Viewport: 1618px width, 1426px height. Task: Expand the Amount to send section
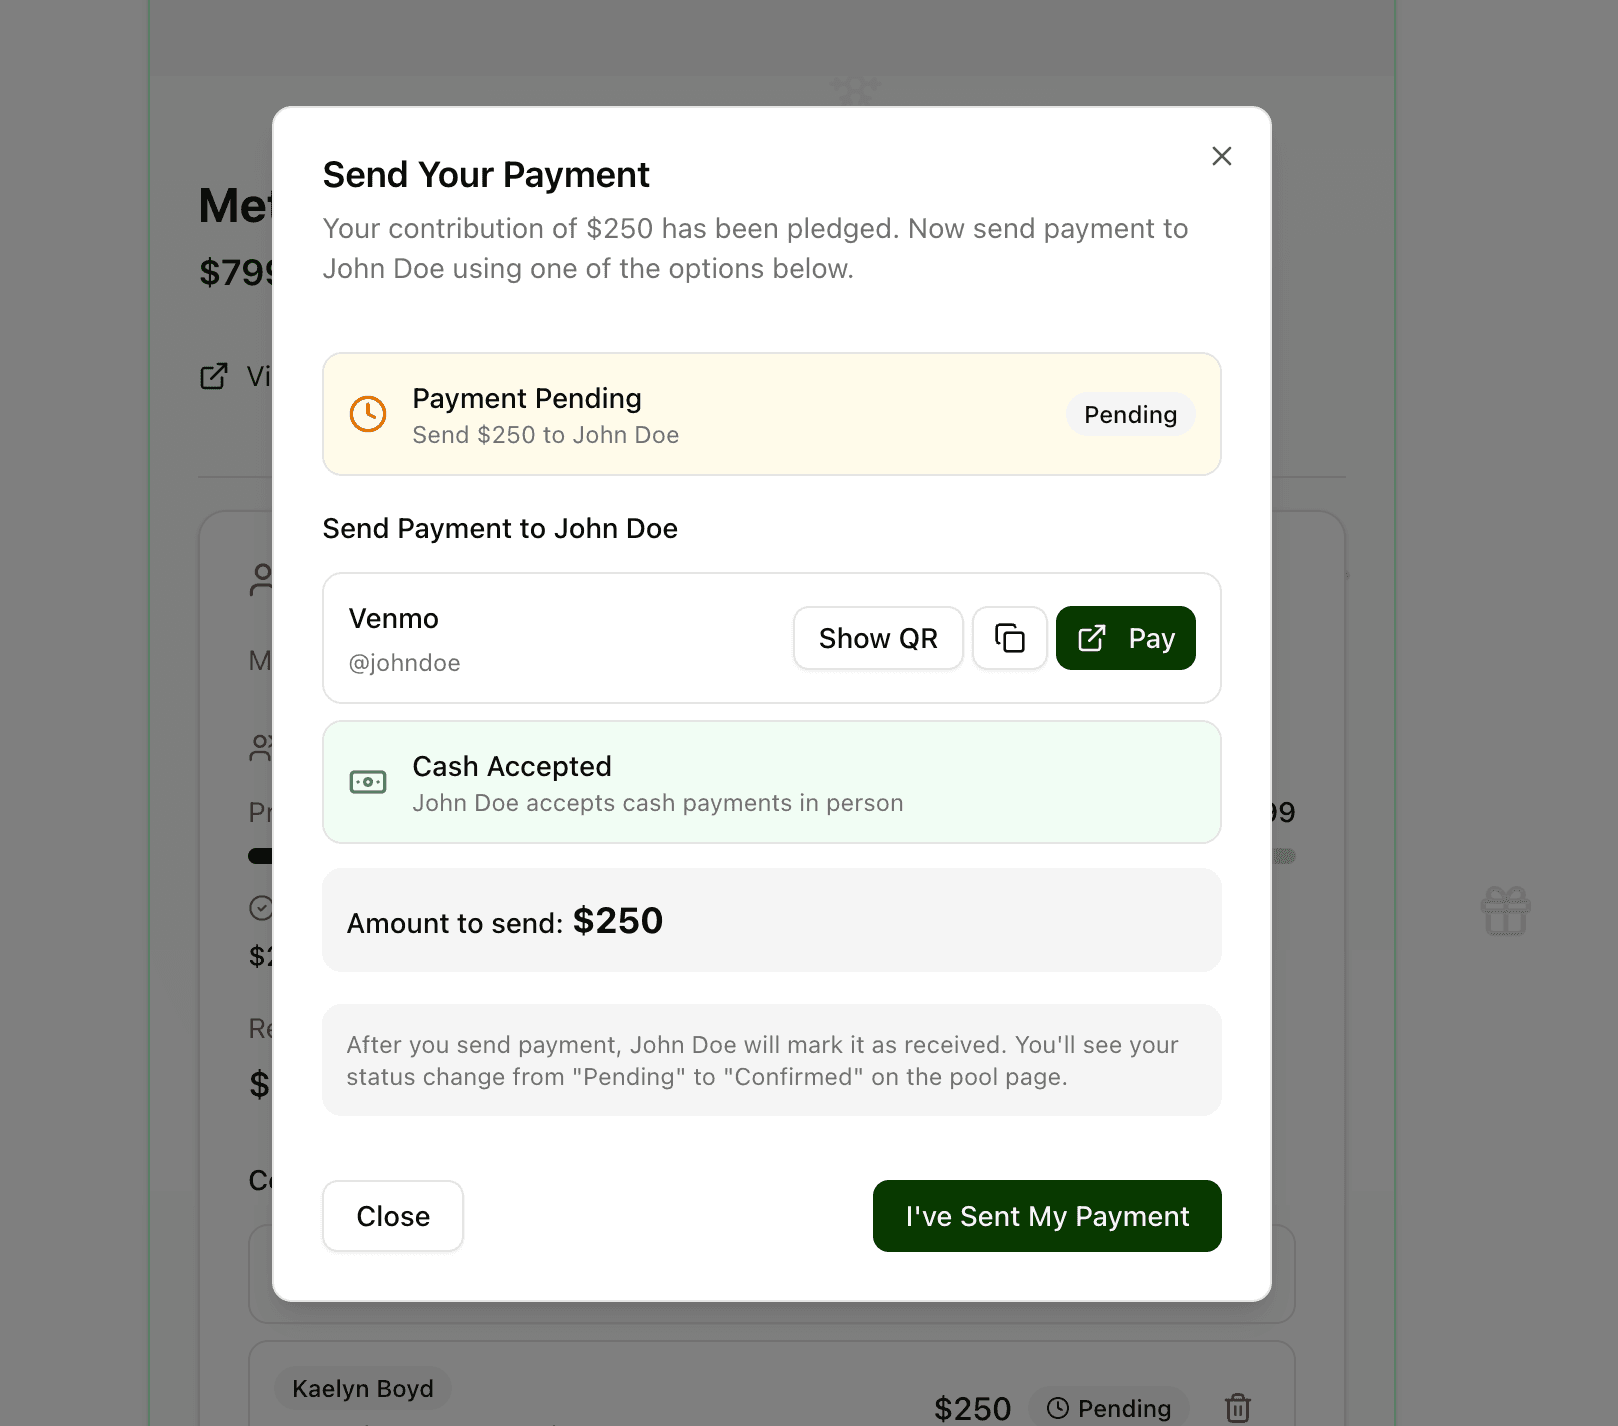coord(770,920)
